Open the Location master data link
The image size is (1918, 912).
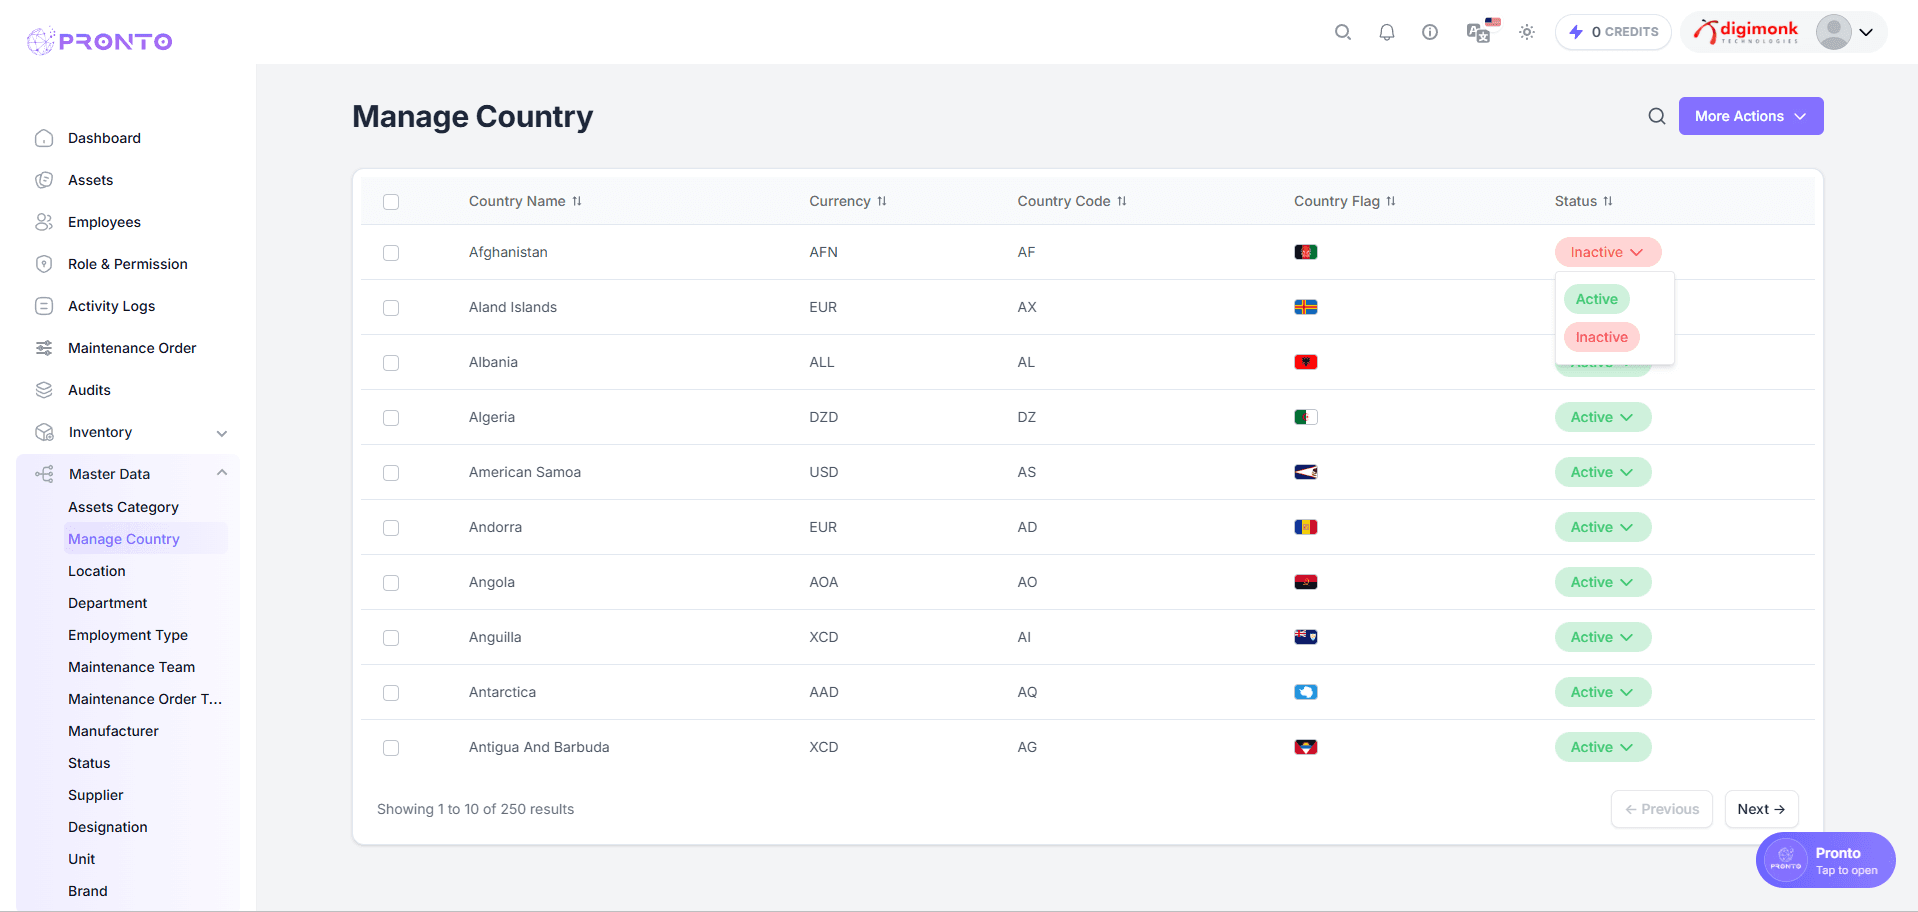pyautogui.click(x=97, y=571)
